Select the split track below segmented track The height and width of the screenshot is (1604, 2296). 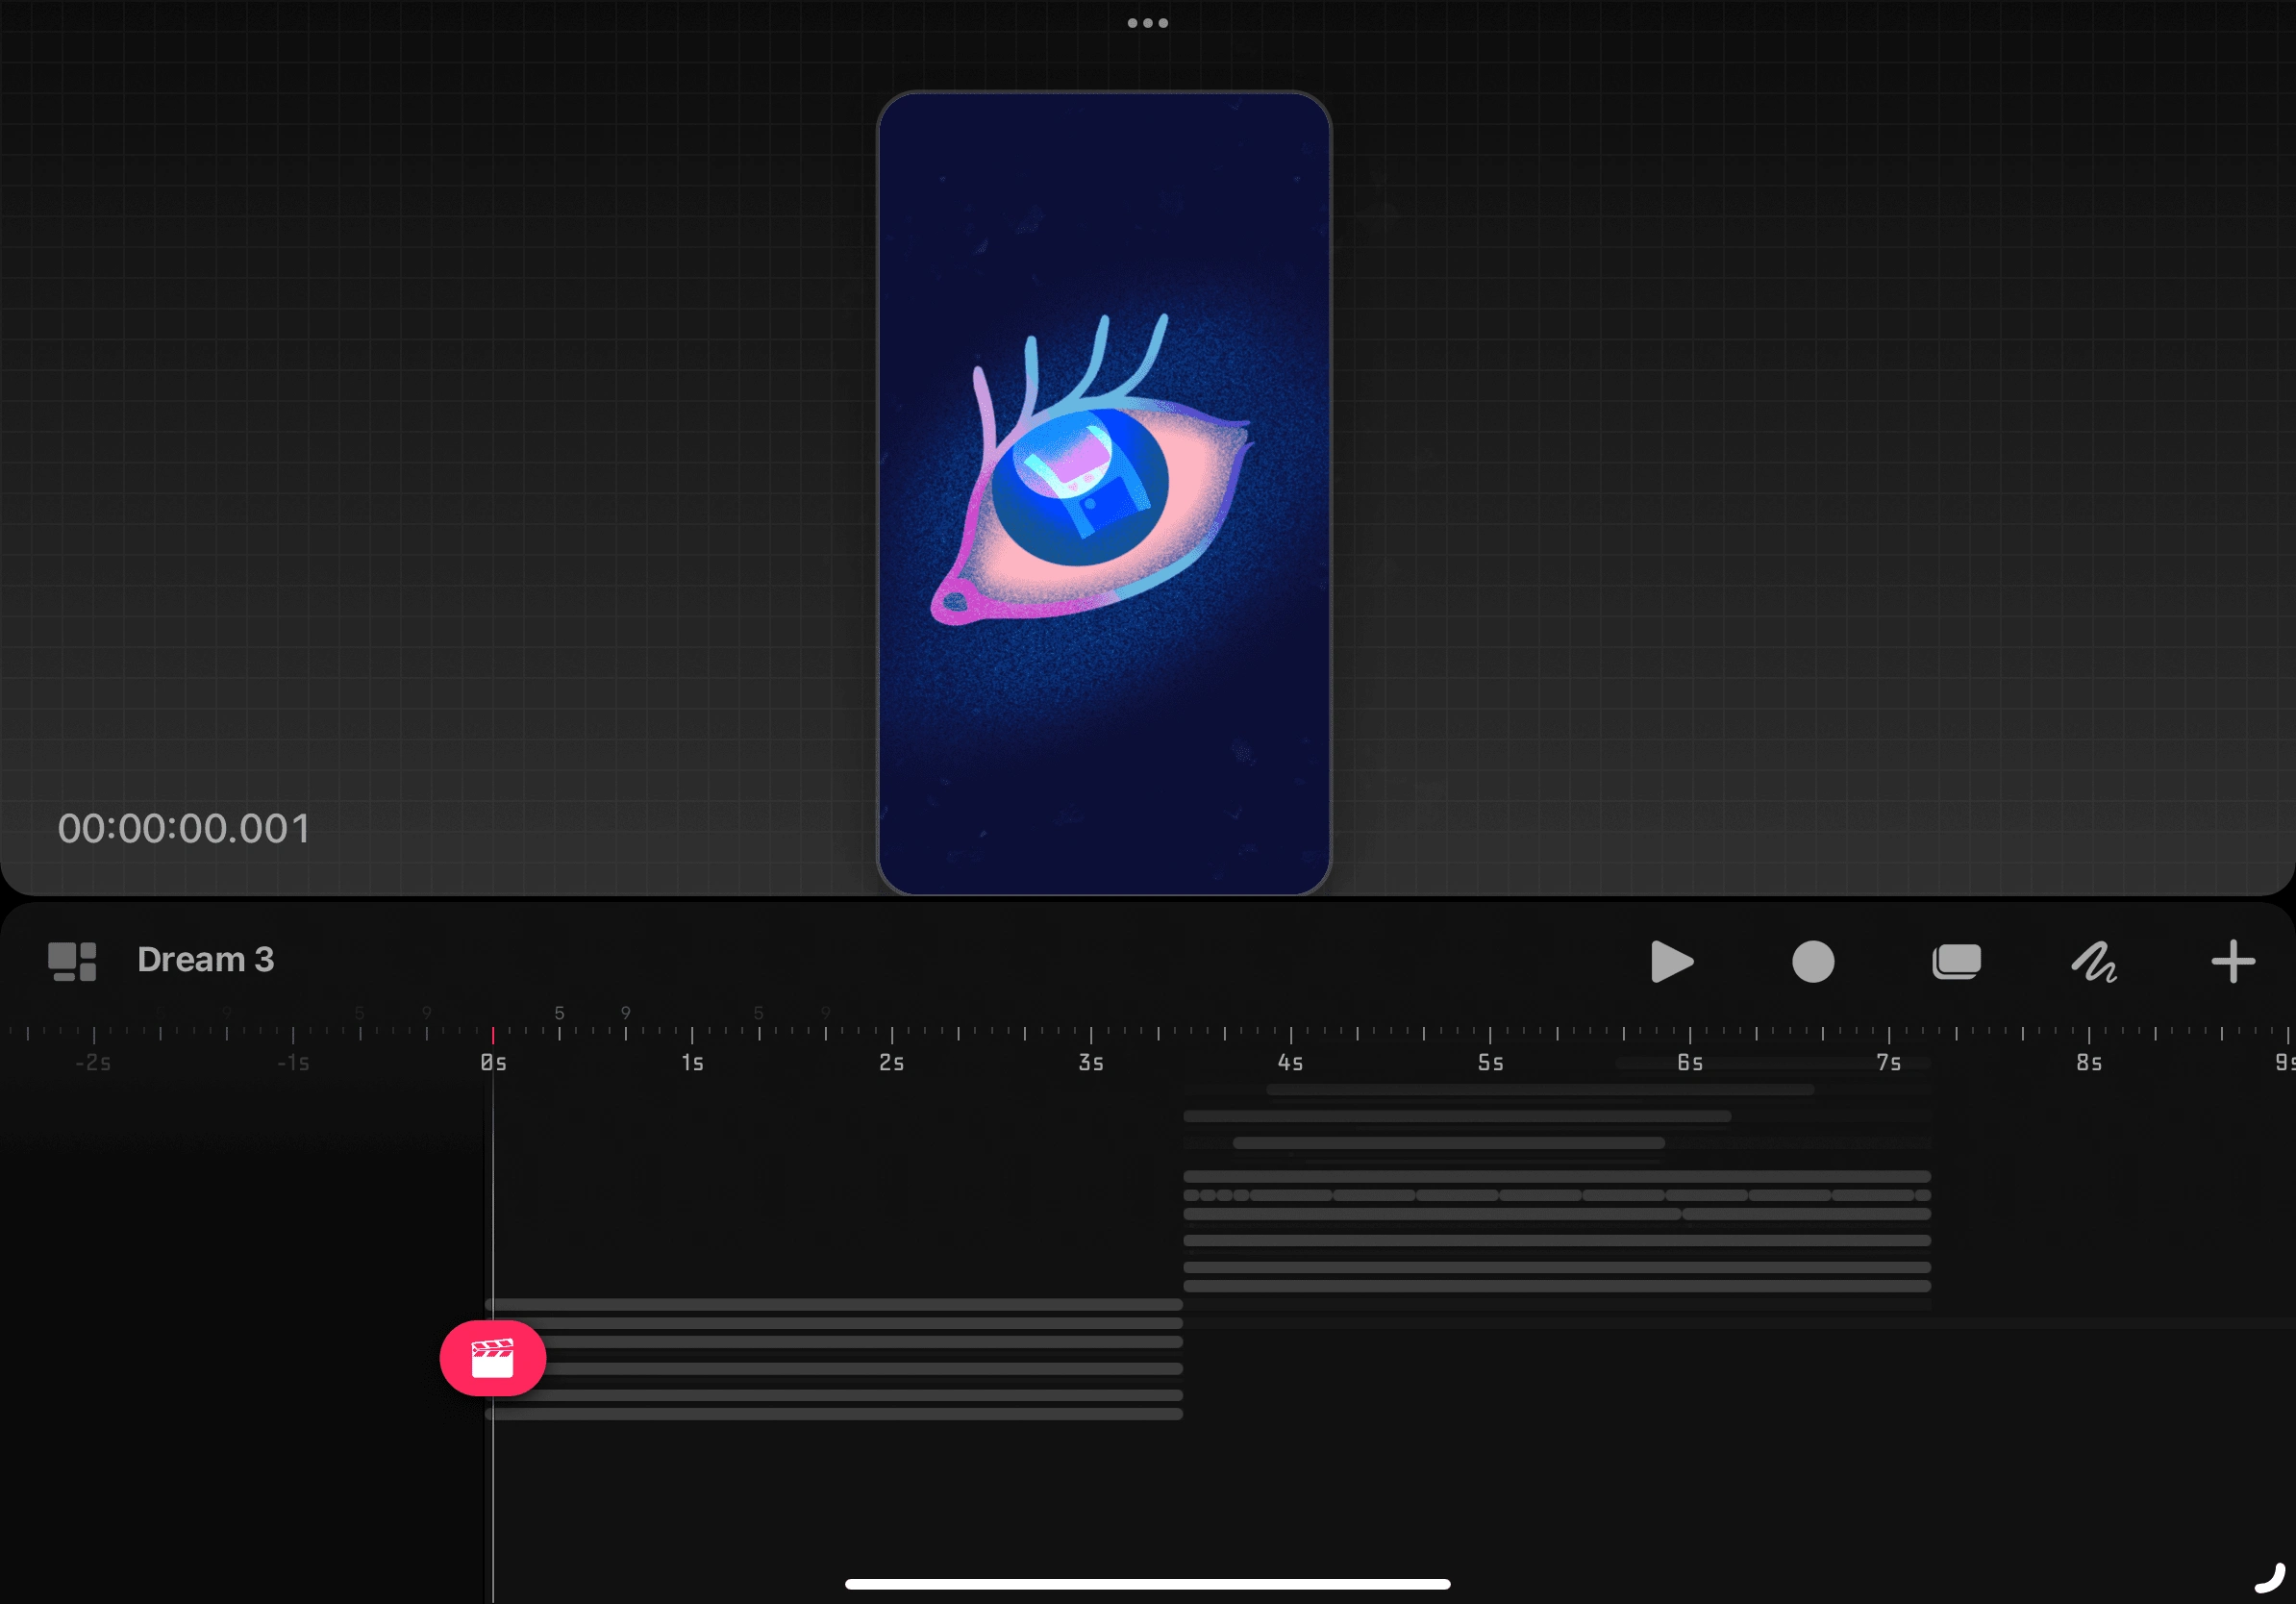(1556, 1214)
